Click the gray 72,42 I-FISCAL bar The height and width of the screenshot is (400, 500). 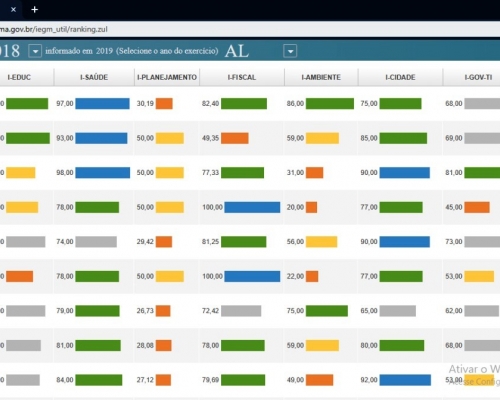click(241, 311)
